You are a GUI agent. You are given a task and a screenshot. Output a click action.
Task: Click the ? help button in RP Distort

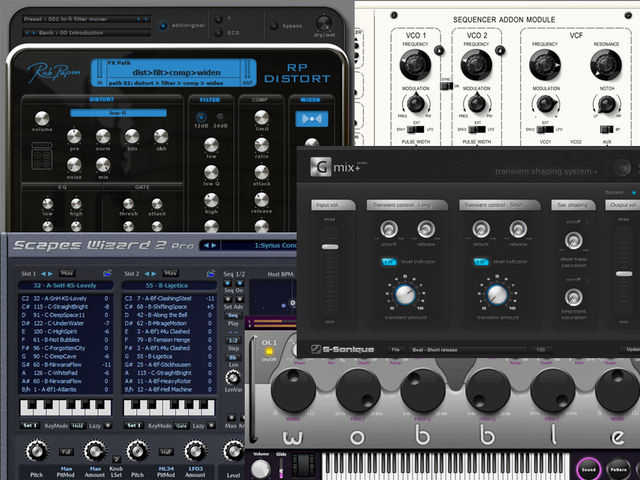pos(219,19)
